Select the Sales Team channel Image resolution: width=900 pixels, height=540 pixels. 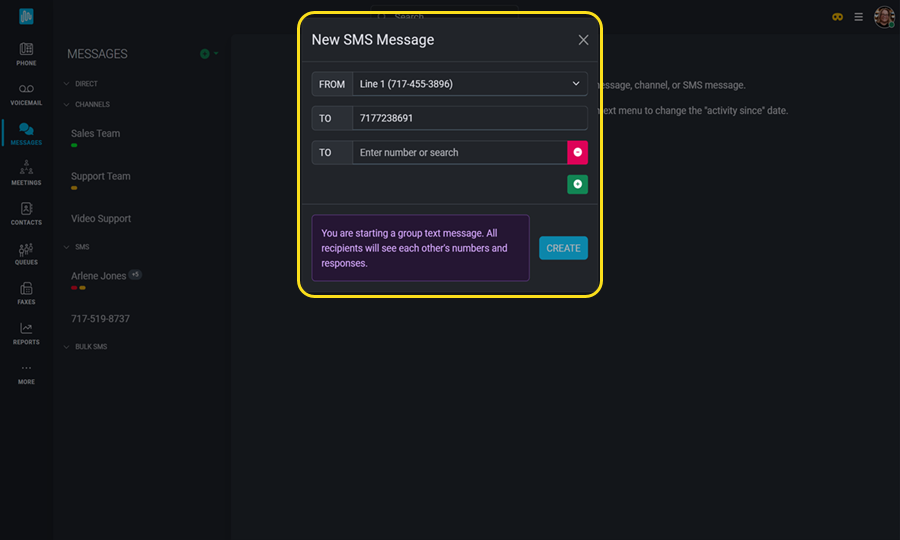point(95,133)
